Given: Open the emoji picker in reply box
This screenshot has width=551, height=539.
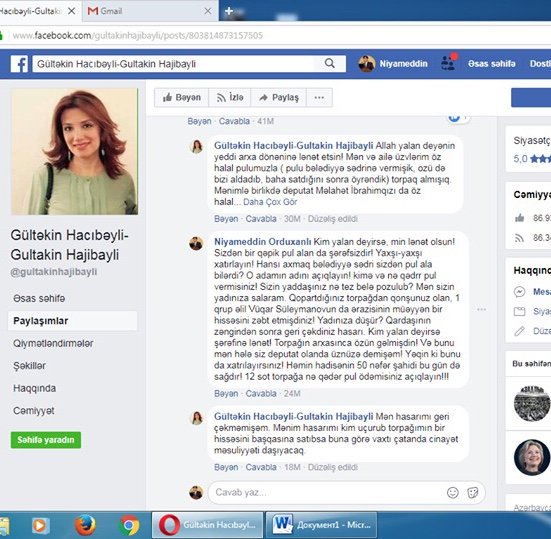Looking at the screenshot, I should coord(453,493).
